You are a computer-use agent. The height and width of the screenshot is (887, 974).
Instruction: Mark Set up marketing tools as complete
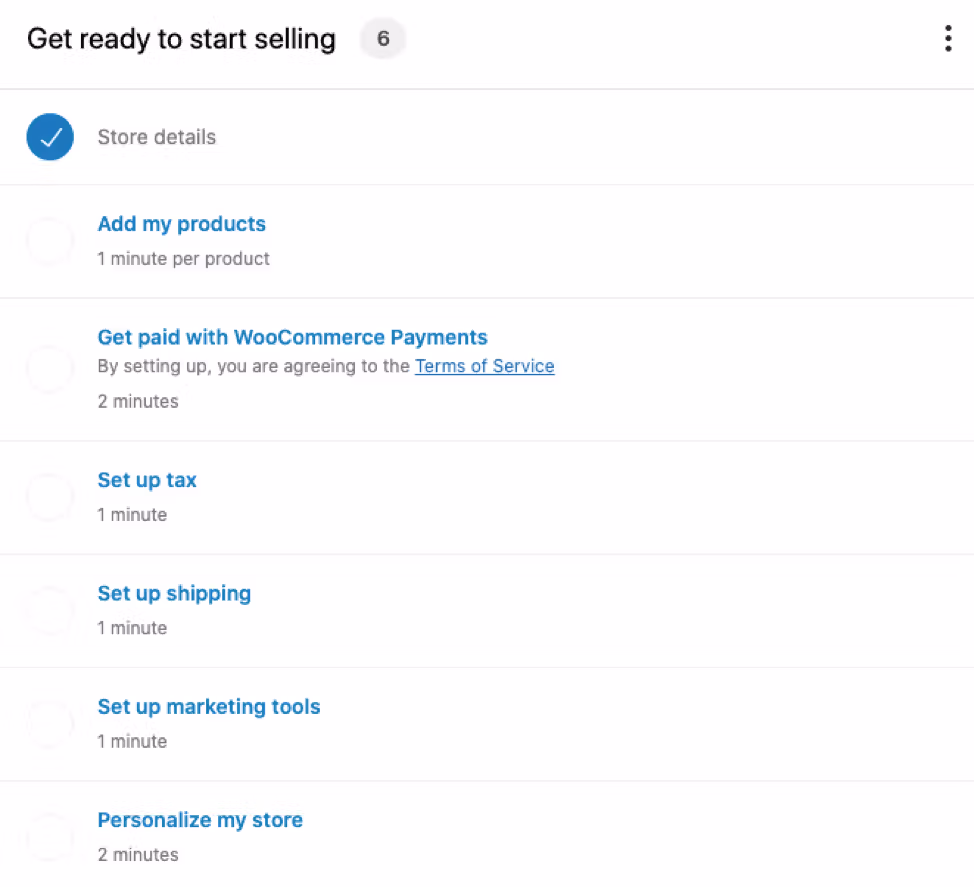50,724
